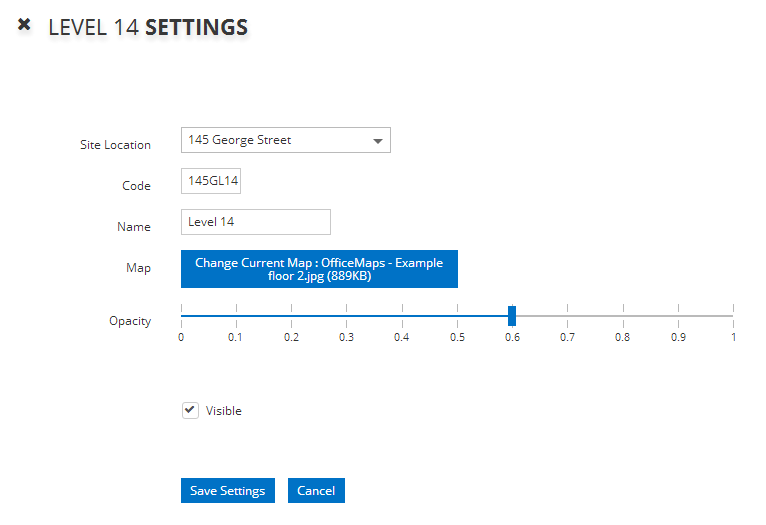The width and height of the screenshot is (766, 525).
Task: Set opacity slider to 0.1 mark
Action: click(236, 316)
